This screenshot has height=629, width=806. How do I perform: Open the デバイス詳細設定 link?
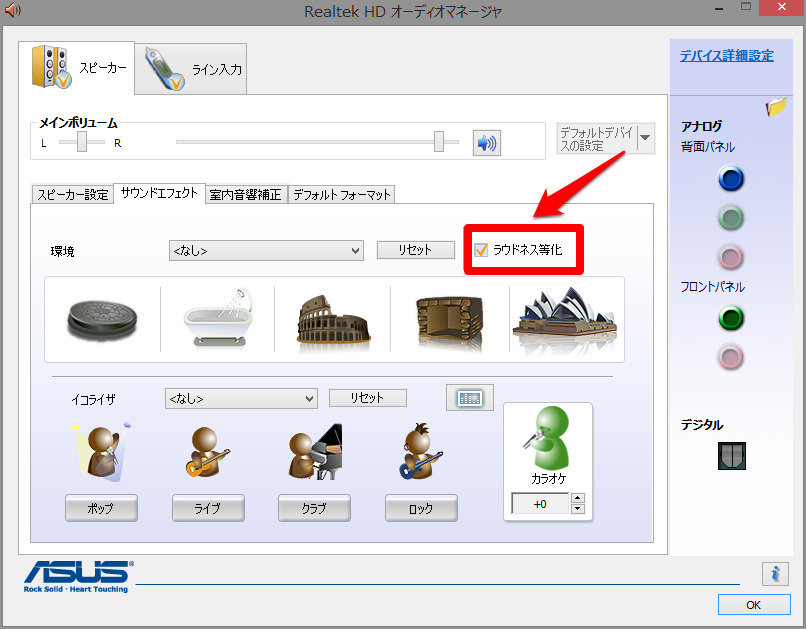pos(726,56)
